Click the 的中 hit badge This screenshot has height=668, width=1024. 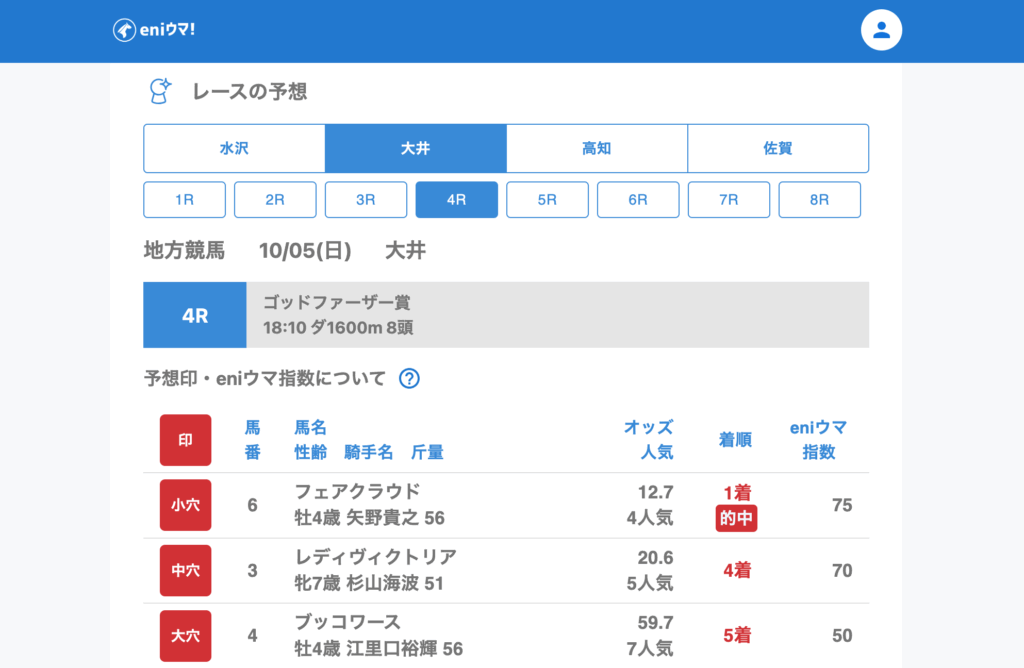click(736, 519)
